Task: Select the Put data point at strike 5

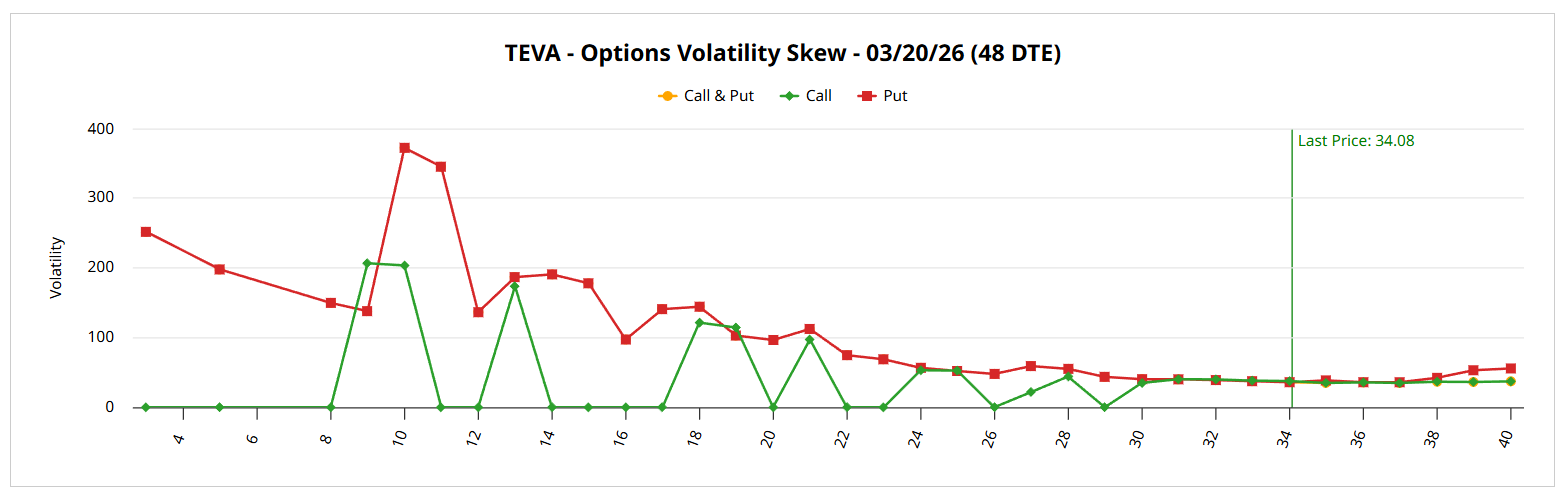Action: 219,269
